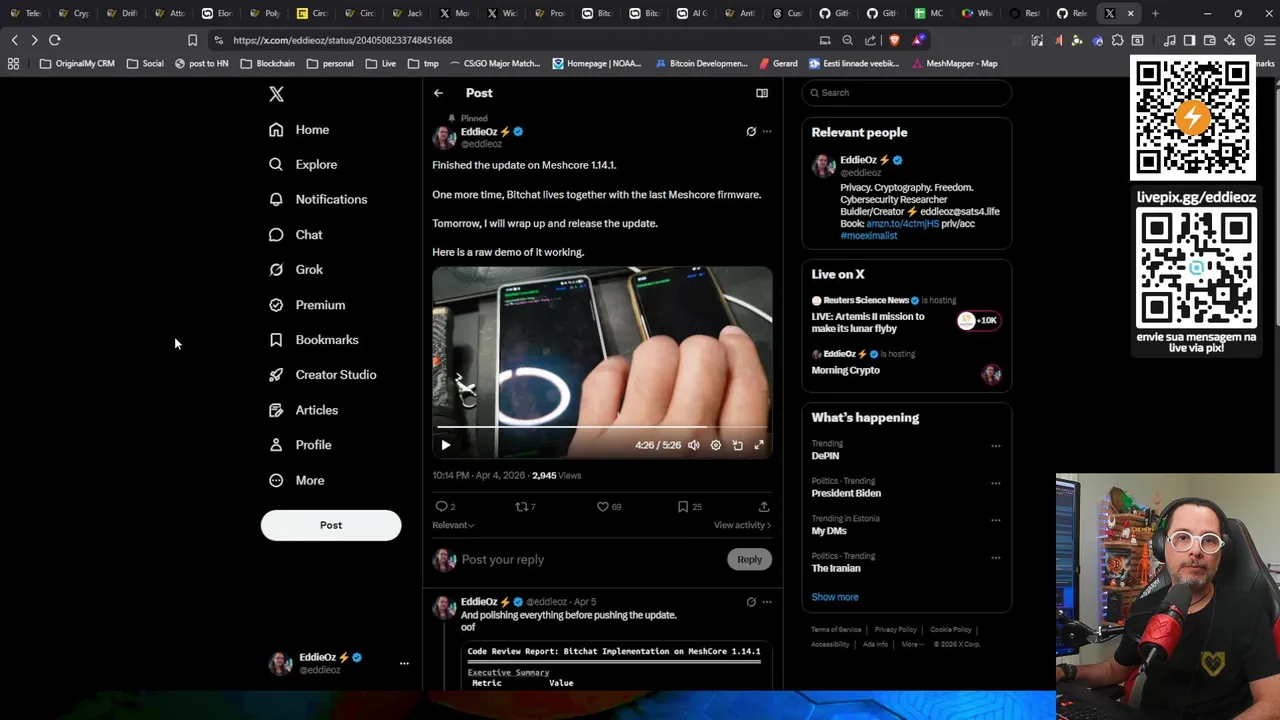The image size is (1280, 720).
Task: Open more options for The Iranian trend
Action: pyautogui.click(x=995, y=558)
